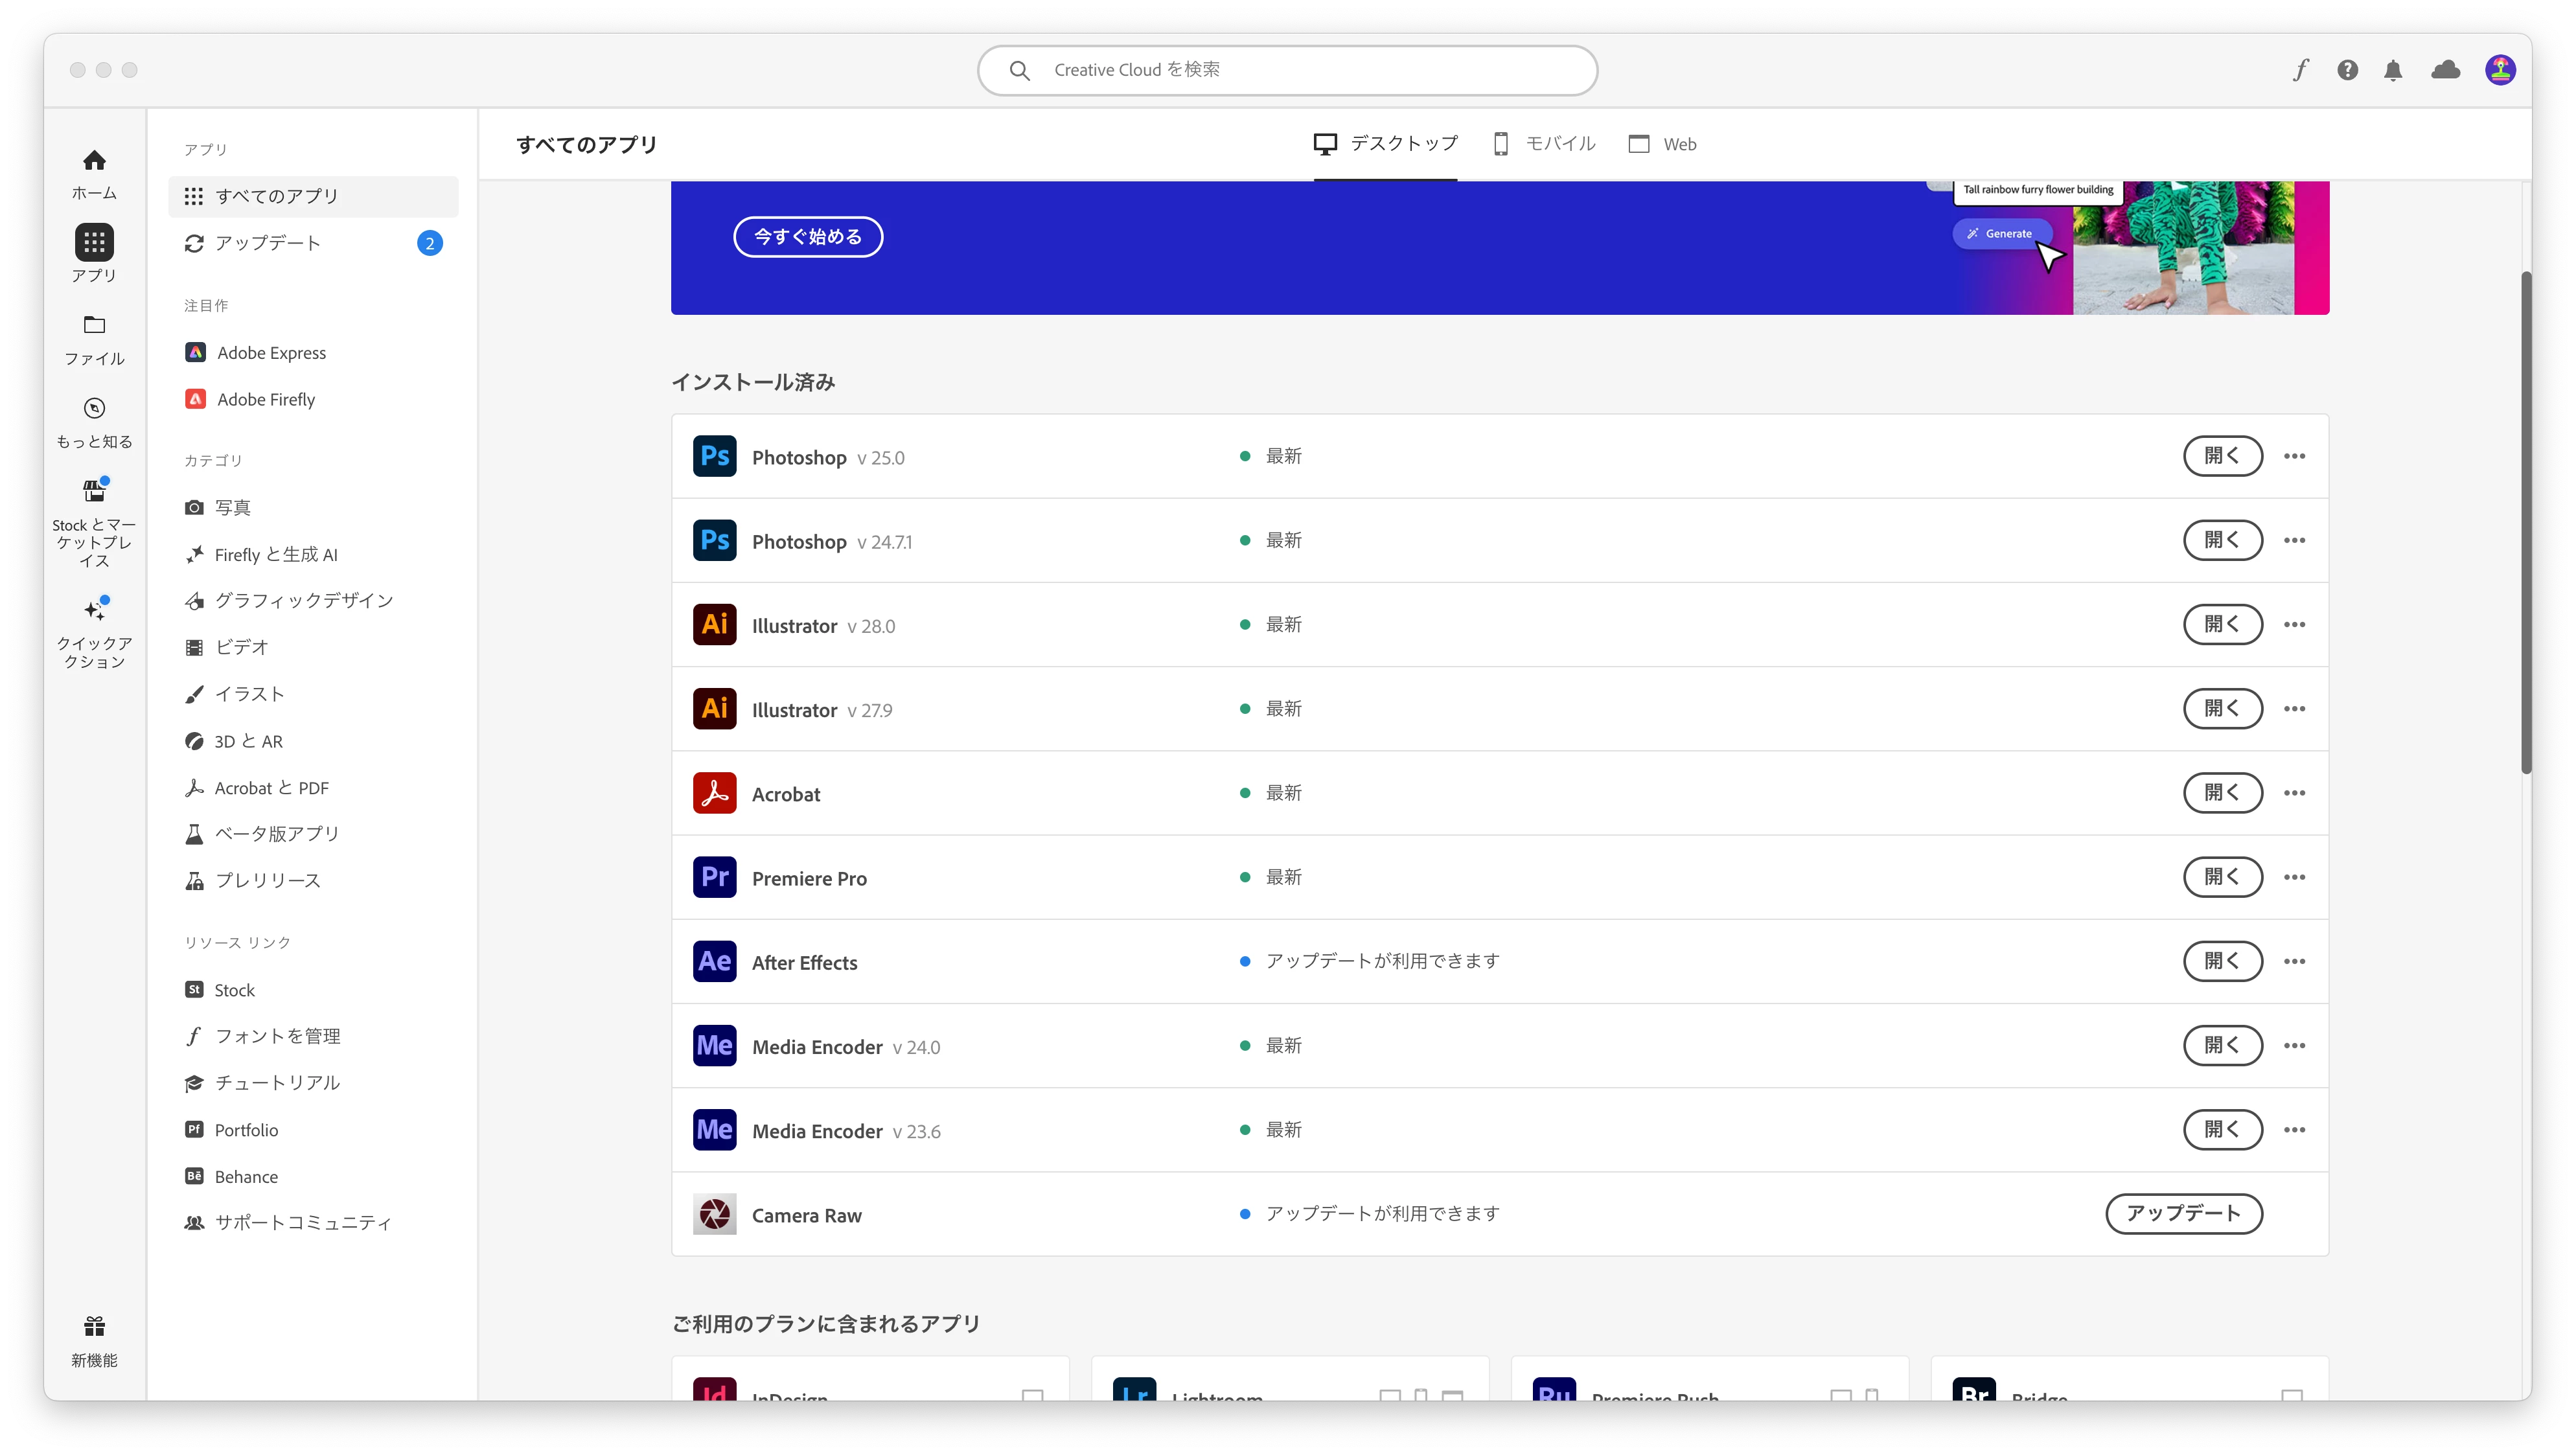Click 開く button for Premiere Pro
Image resolution: width=2576 pixels, height=1455 pixels.
[2222, 877]
